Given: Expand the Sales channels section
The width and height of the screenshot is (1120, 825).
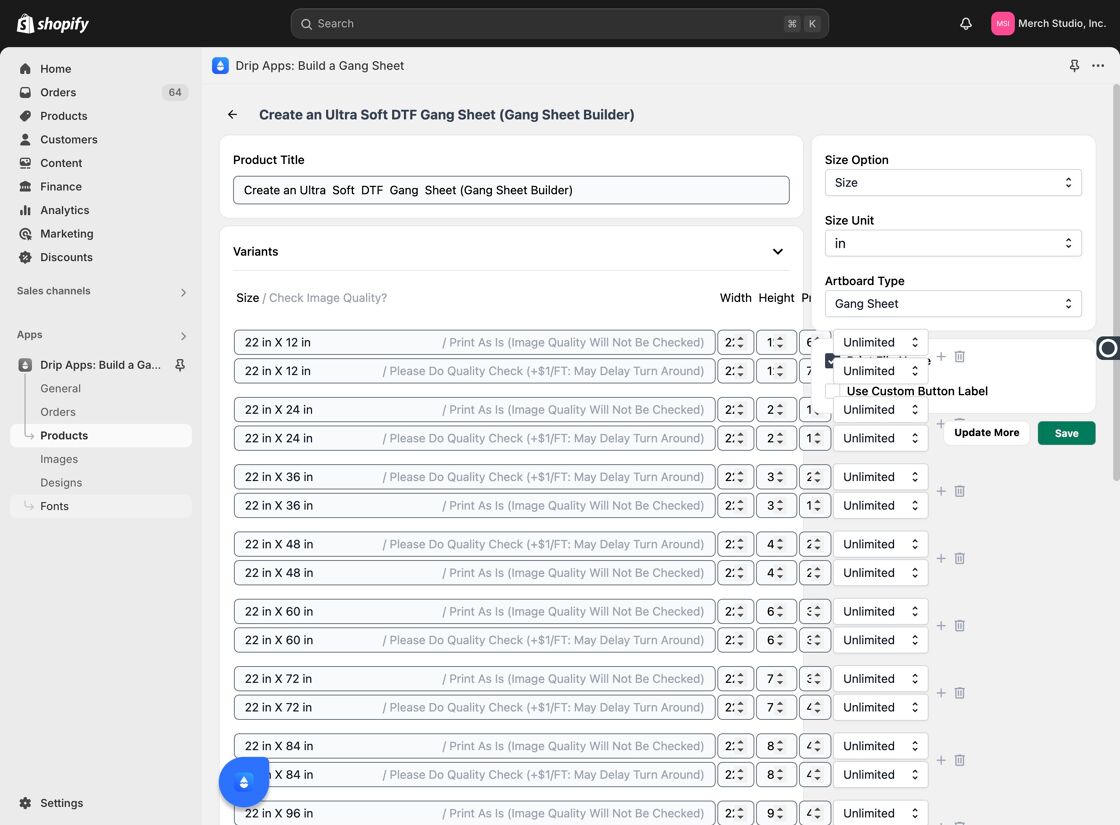Looking at the screenshot, I should [183, 292].
